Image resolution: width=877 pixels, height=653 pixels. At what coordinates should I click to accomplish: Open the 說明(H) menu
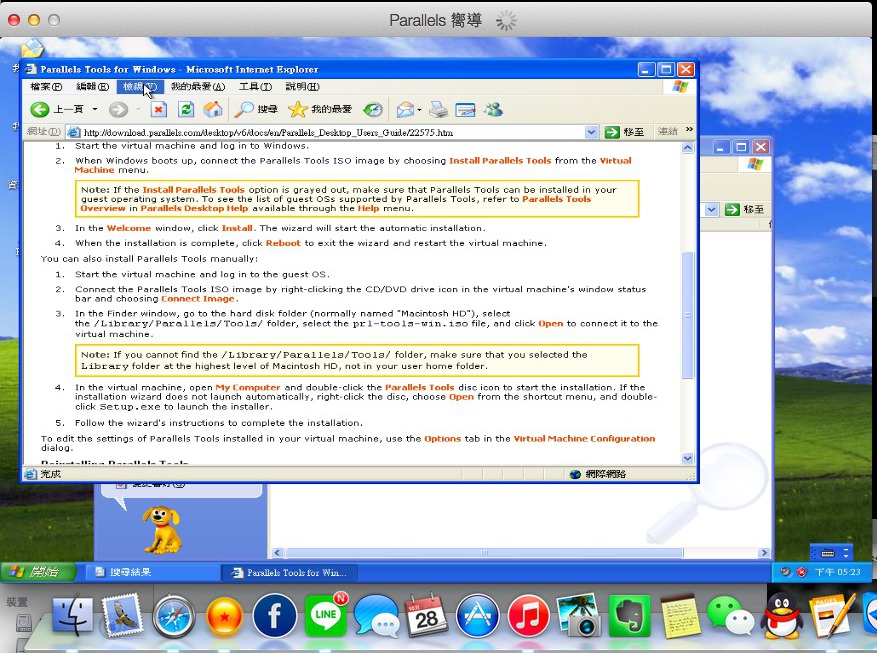(302, 87)
